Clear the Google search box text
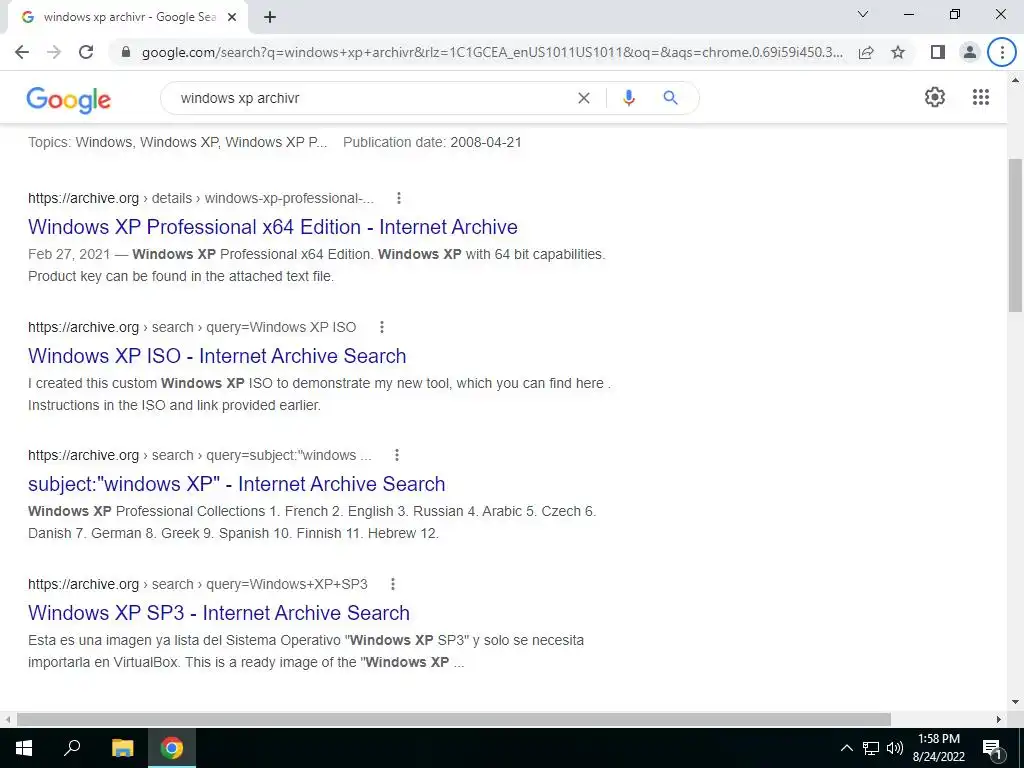Image resolution: width=1024 pixels, height=768 pixels. (584, 98)
